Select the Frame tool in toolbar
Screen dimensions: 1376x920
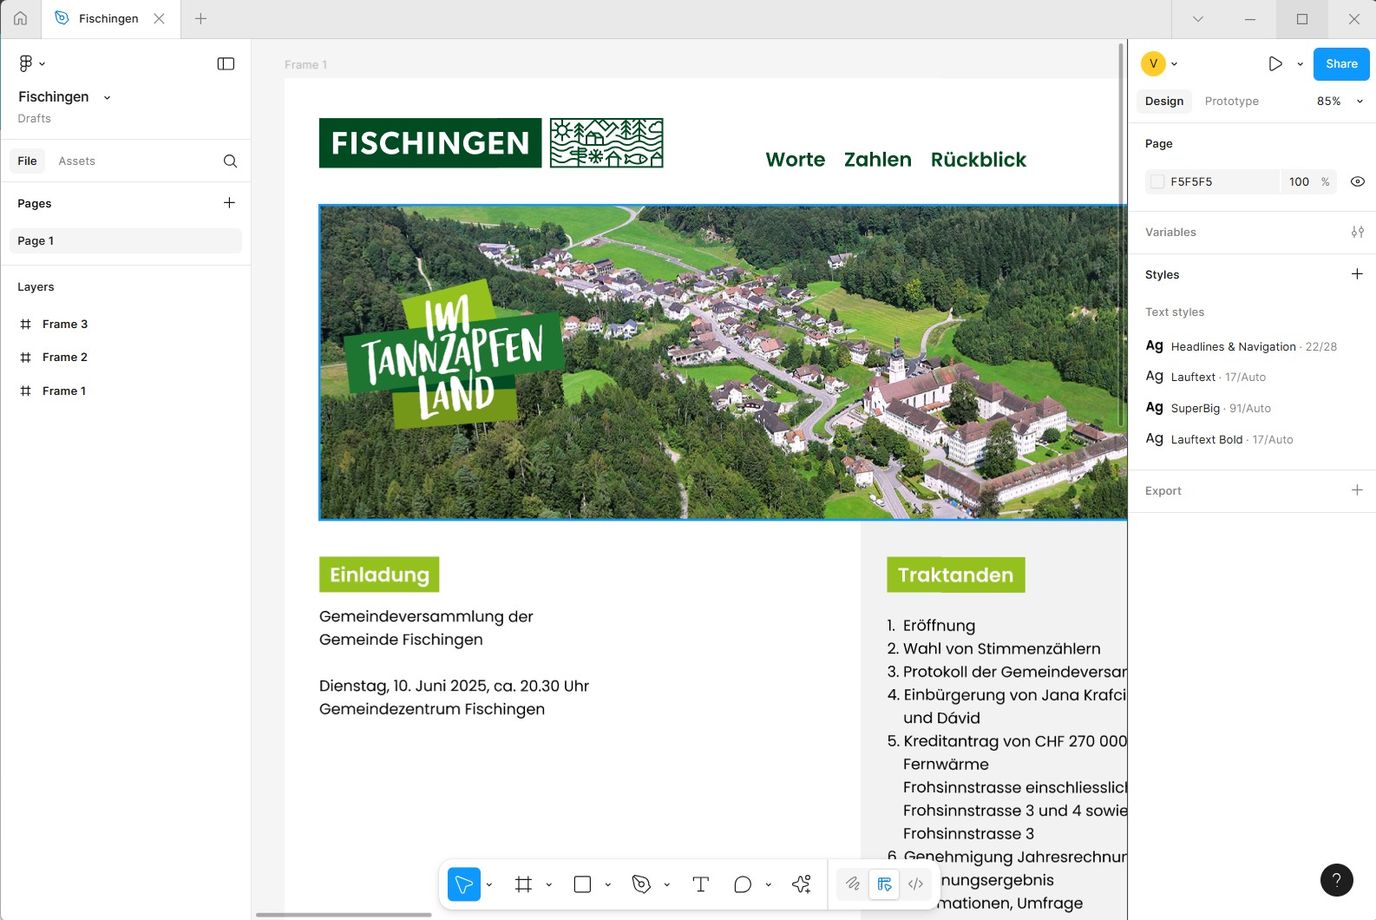(523, 884)
